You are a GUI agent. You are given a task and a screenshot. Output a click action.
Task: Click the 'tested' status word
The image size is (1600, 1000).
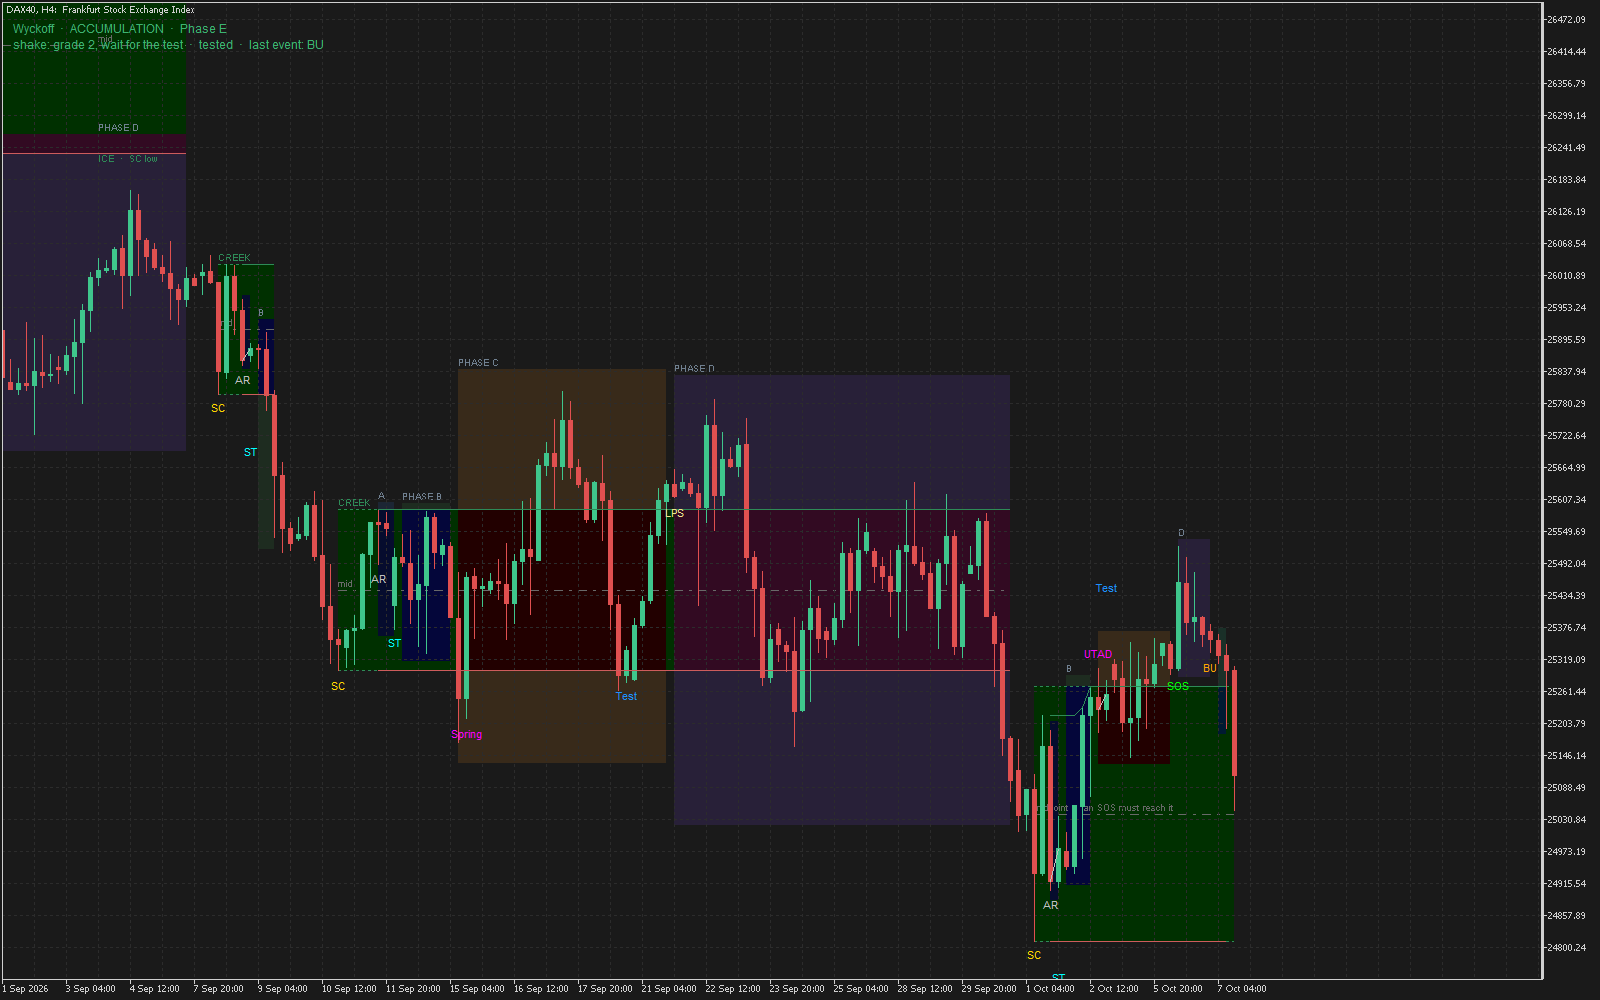(216, 45)
